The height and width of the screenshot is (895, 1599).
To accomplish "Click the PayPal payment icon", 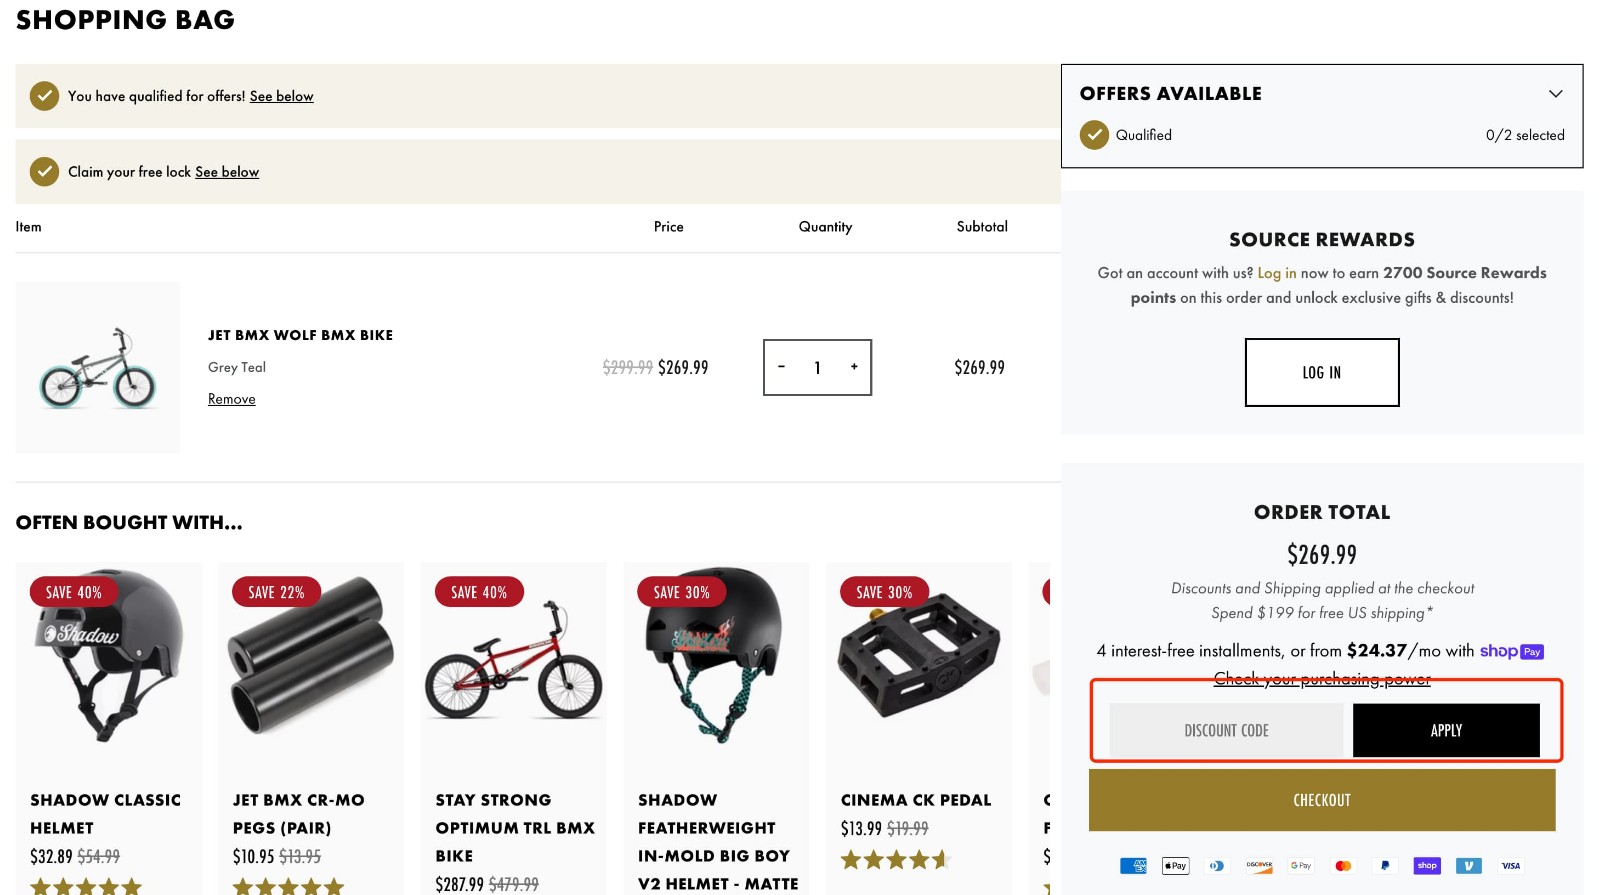I will [1385, 865].
